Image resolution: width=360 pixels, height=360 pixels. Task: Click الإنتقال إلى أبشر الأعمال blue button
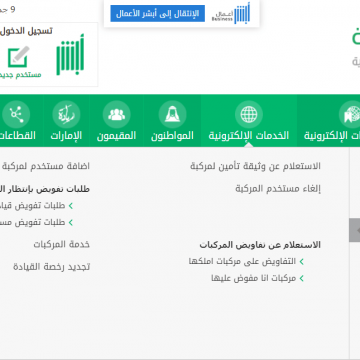158,13
